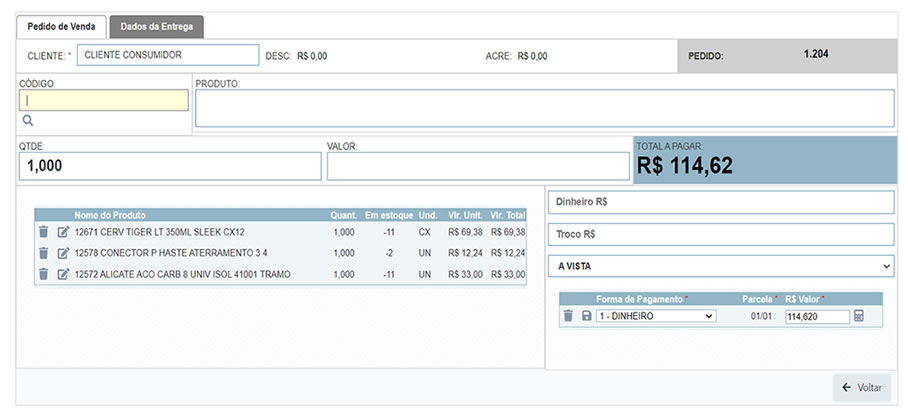The width and height of the screenshot is (908, 408).
Task: Open the 1 - DINHEIRO payment method dropdown
Action: coord(655,316)
